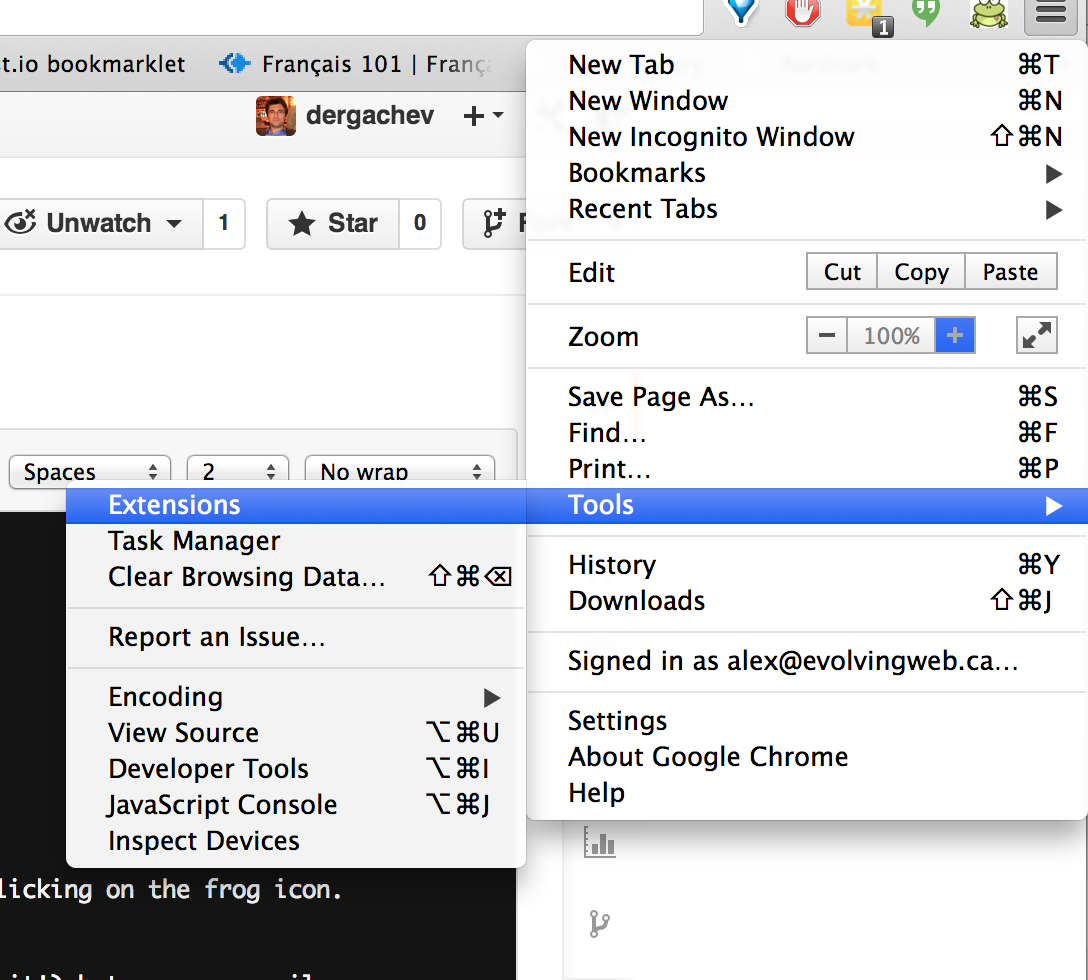This screenshot has width=1088, height=980.
Task: Open the Spaces indent mode dropdown
Action: click(90, 472)
